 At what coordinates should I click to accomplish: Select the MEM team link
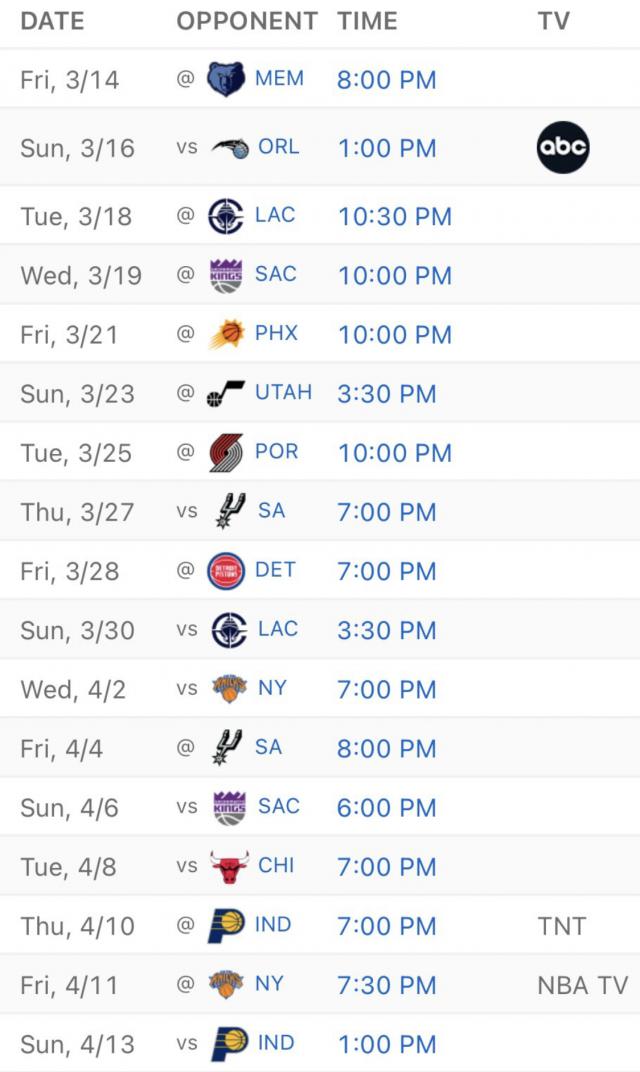point(279,78)
